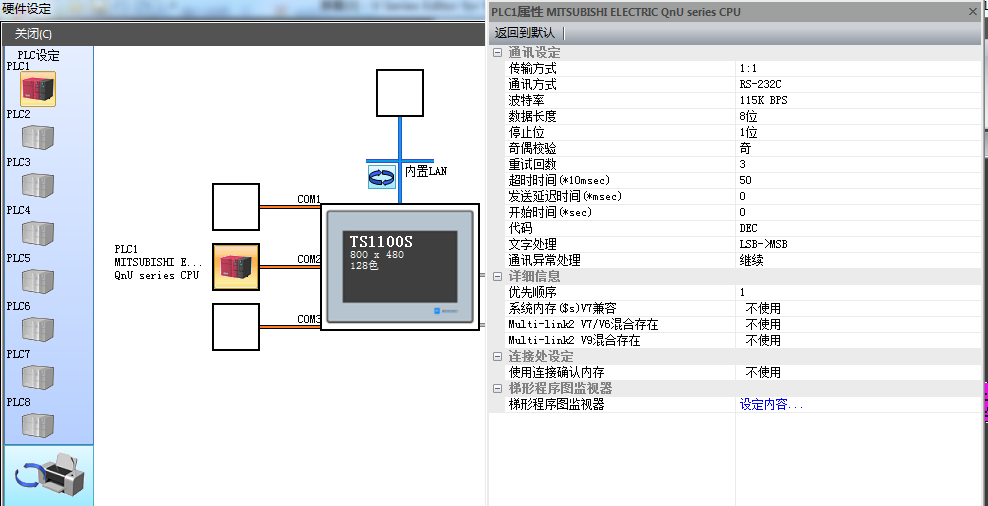Click the 通讯方式 value RS-232C
Image resolution: width=988 pixels, height=506 pixels.
[x=760, y=85]
